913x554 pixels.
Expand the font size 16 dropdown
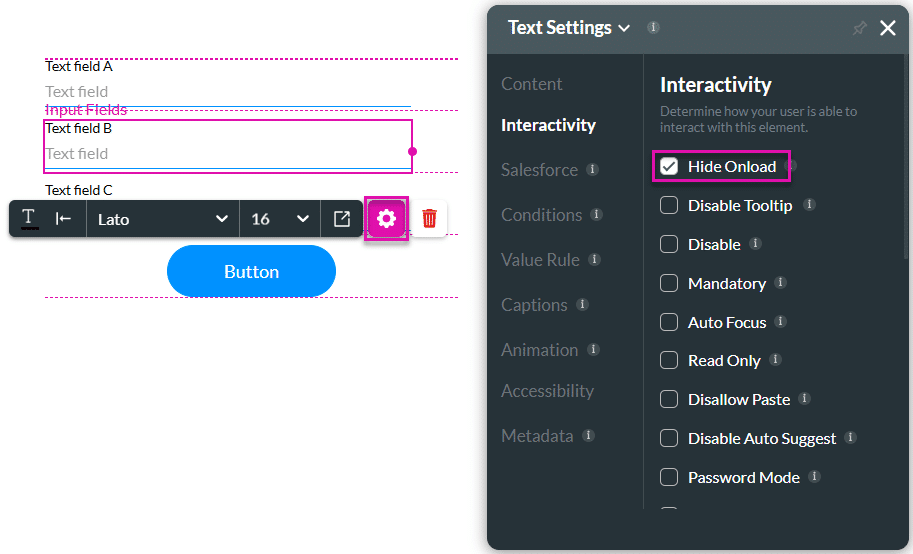point(280,218)
